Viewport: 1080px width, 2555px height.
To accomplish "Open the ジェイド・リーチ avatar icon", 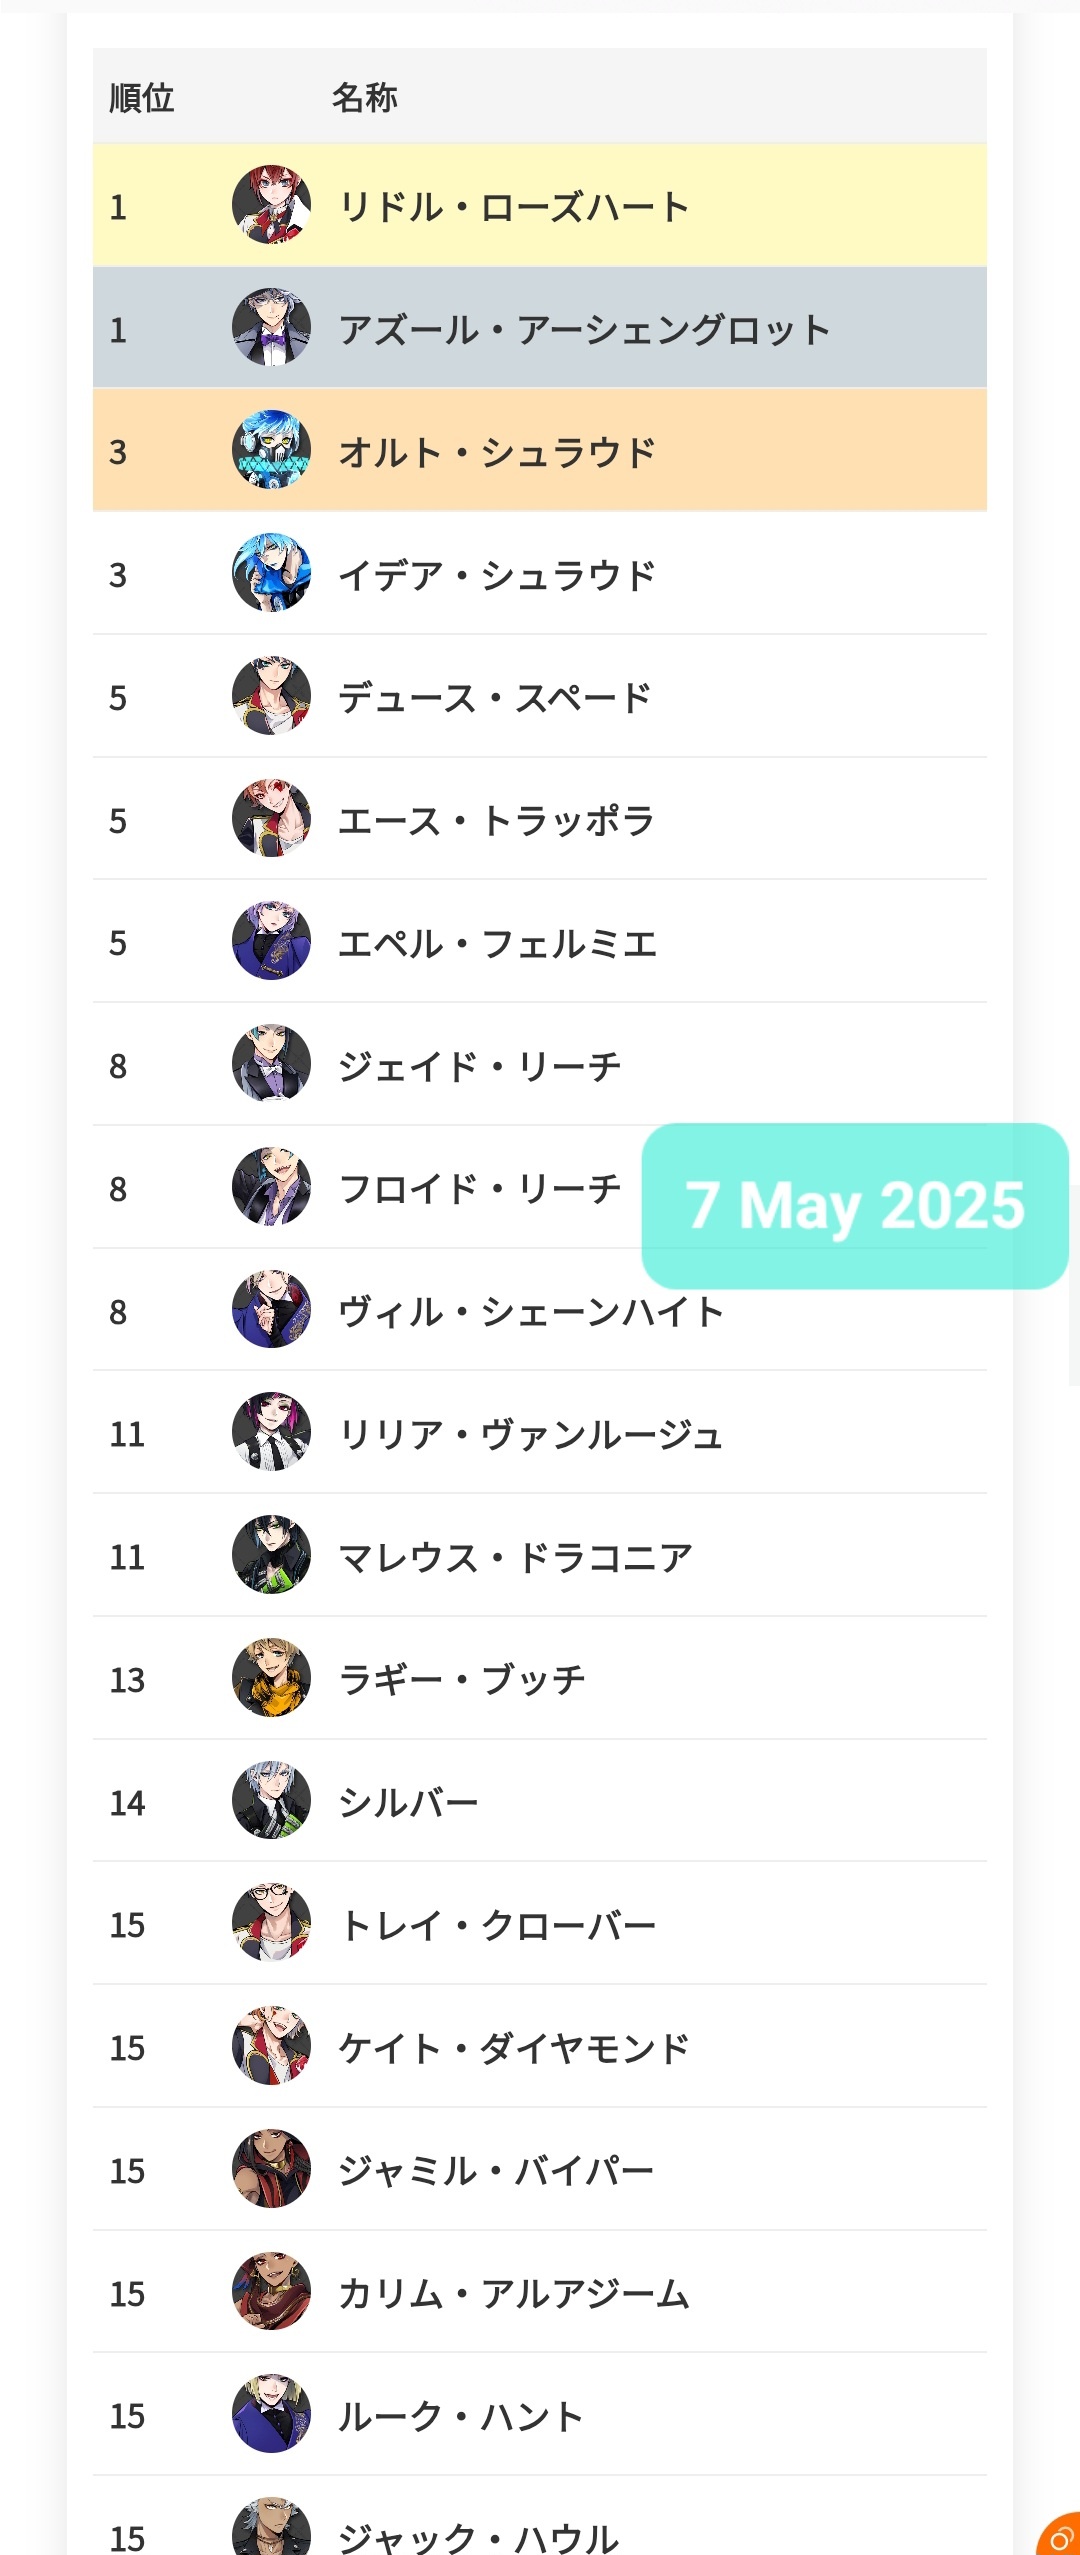I will coord(271,1064).
